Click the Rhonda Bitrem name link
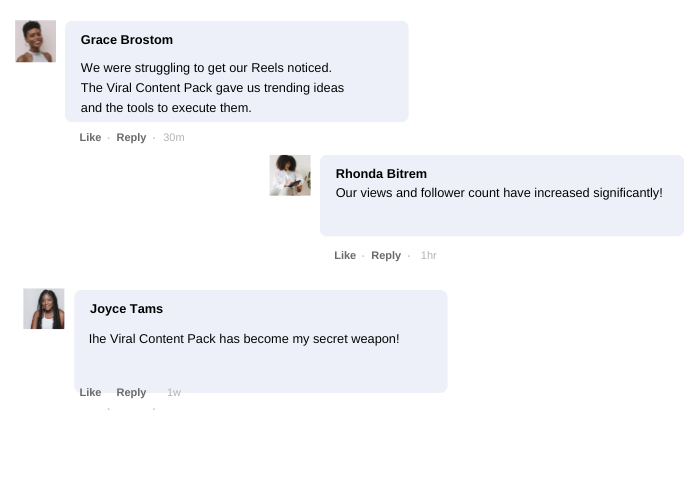 381,174
